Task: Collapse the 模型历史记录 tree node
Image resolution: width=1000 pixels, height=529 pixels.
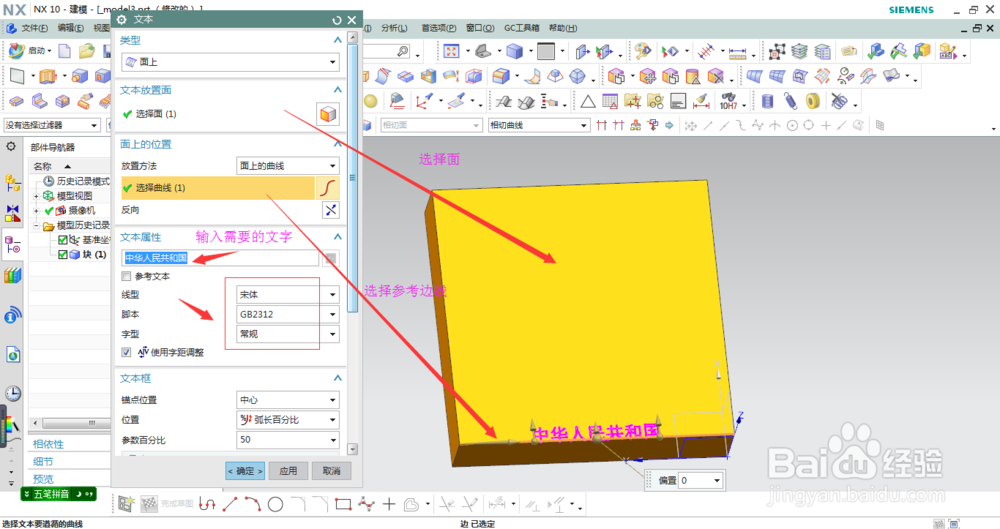Action: (36, 226)
